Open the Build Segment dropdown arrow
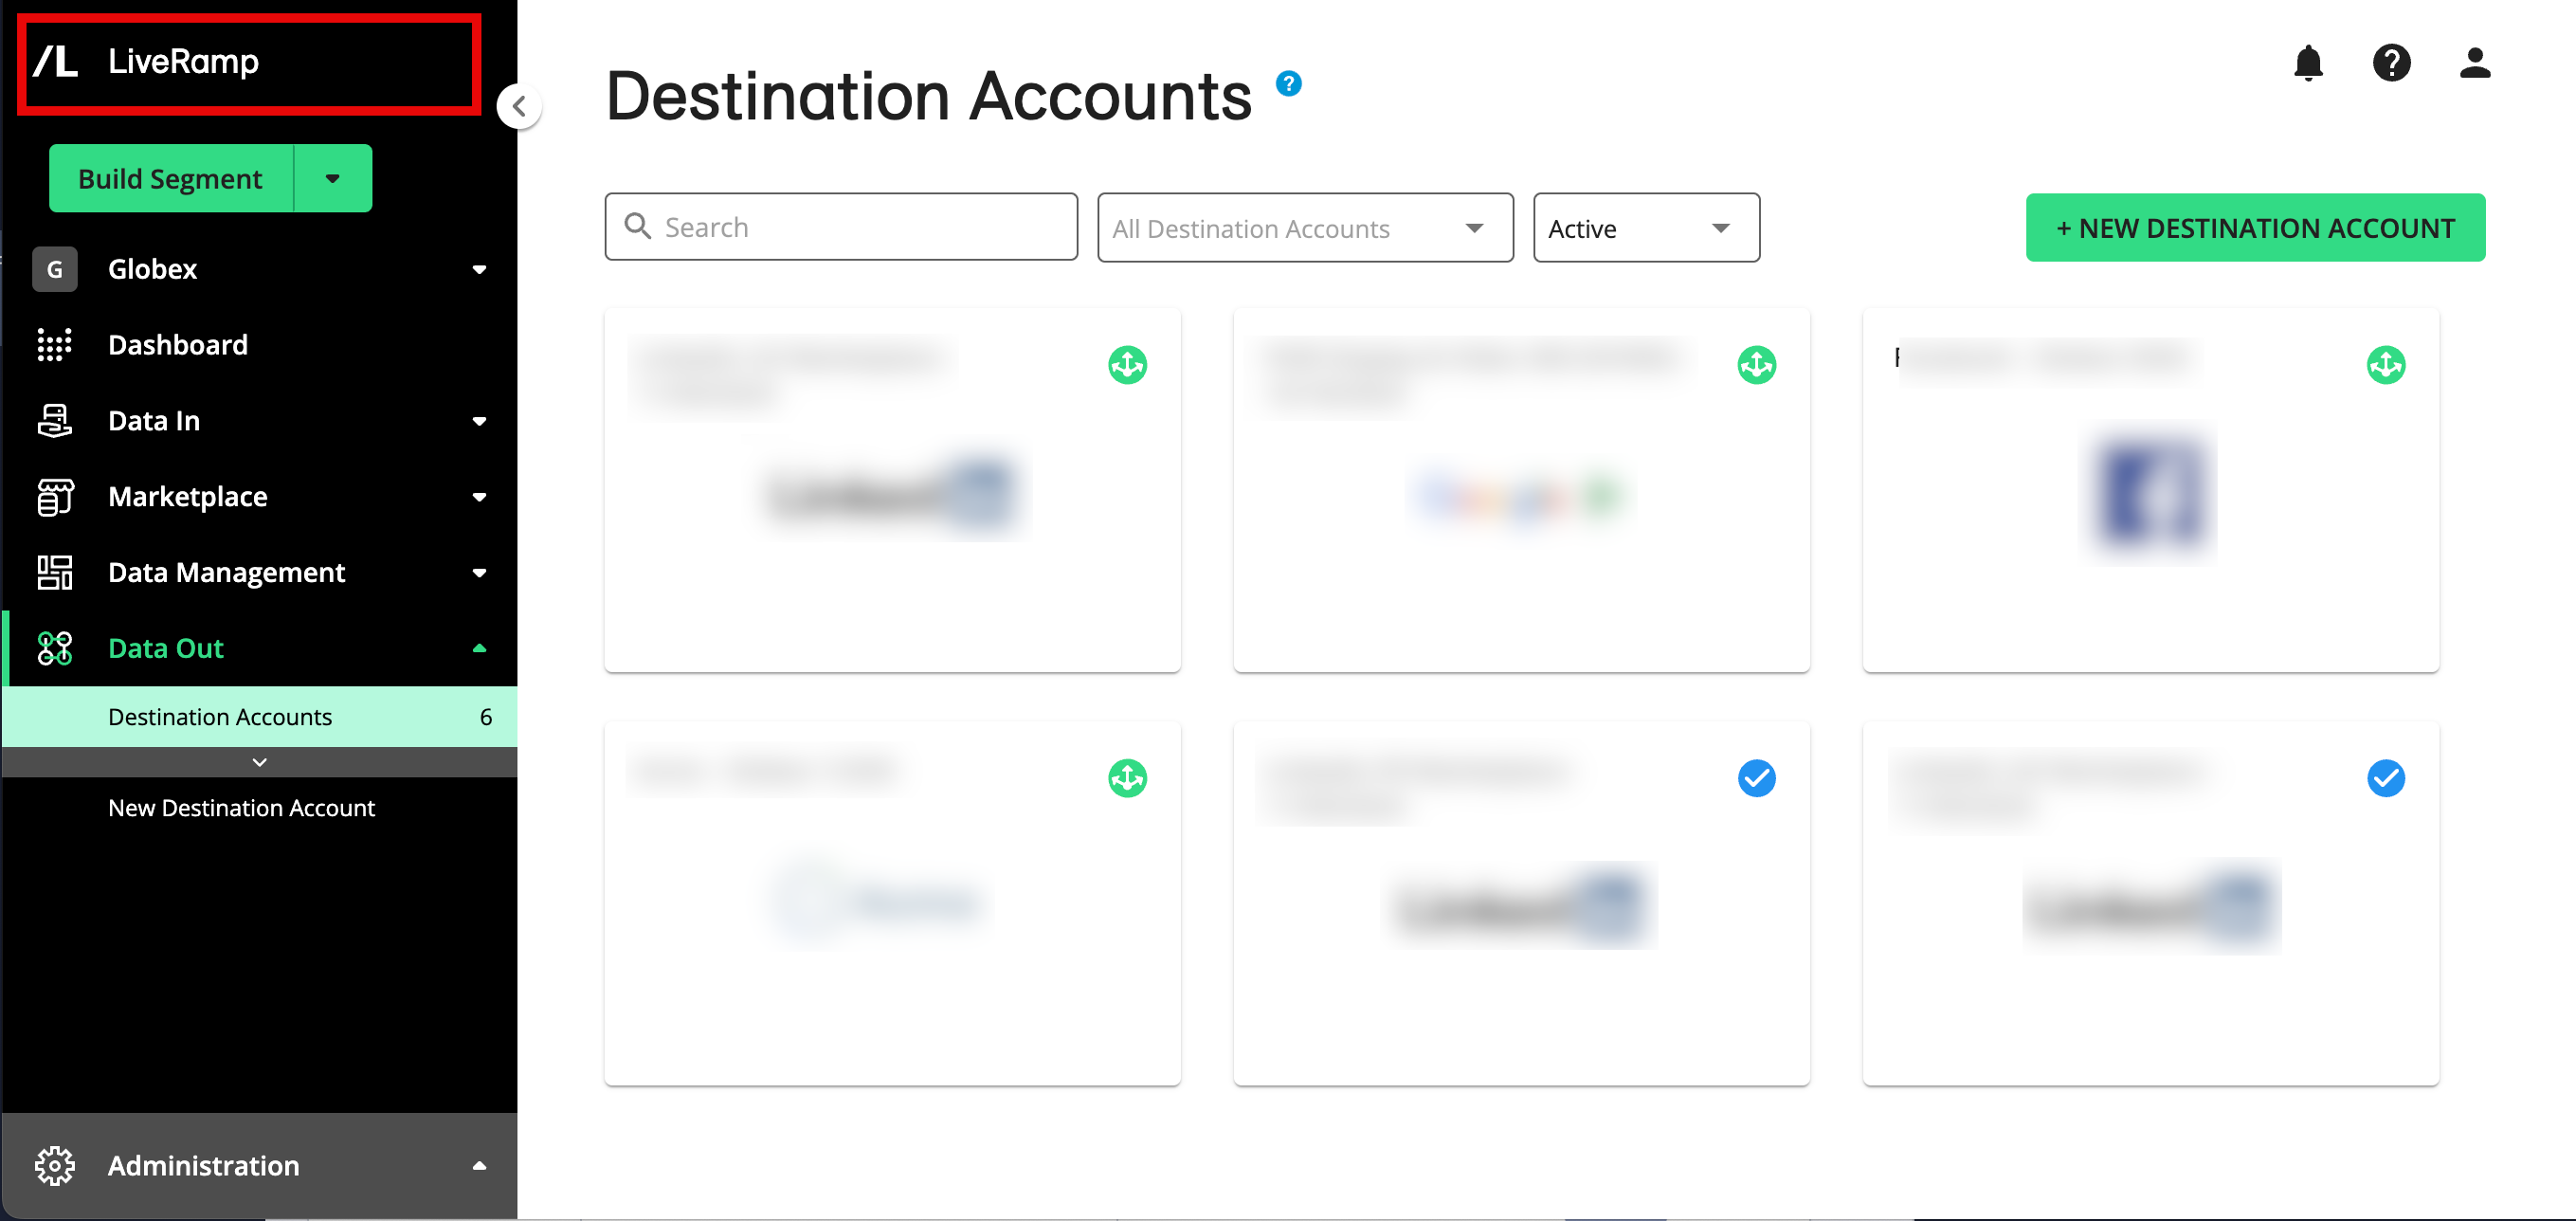 click(333, 178)
